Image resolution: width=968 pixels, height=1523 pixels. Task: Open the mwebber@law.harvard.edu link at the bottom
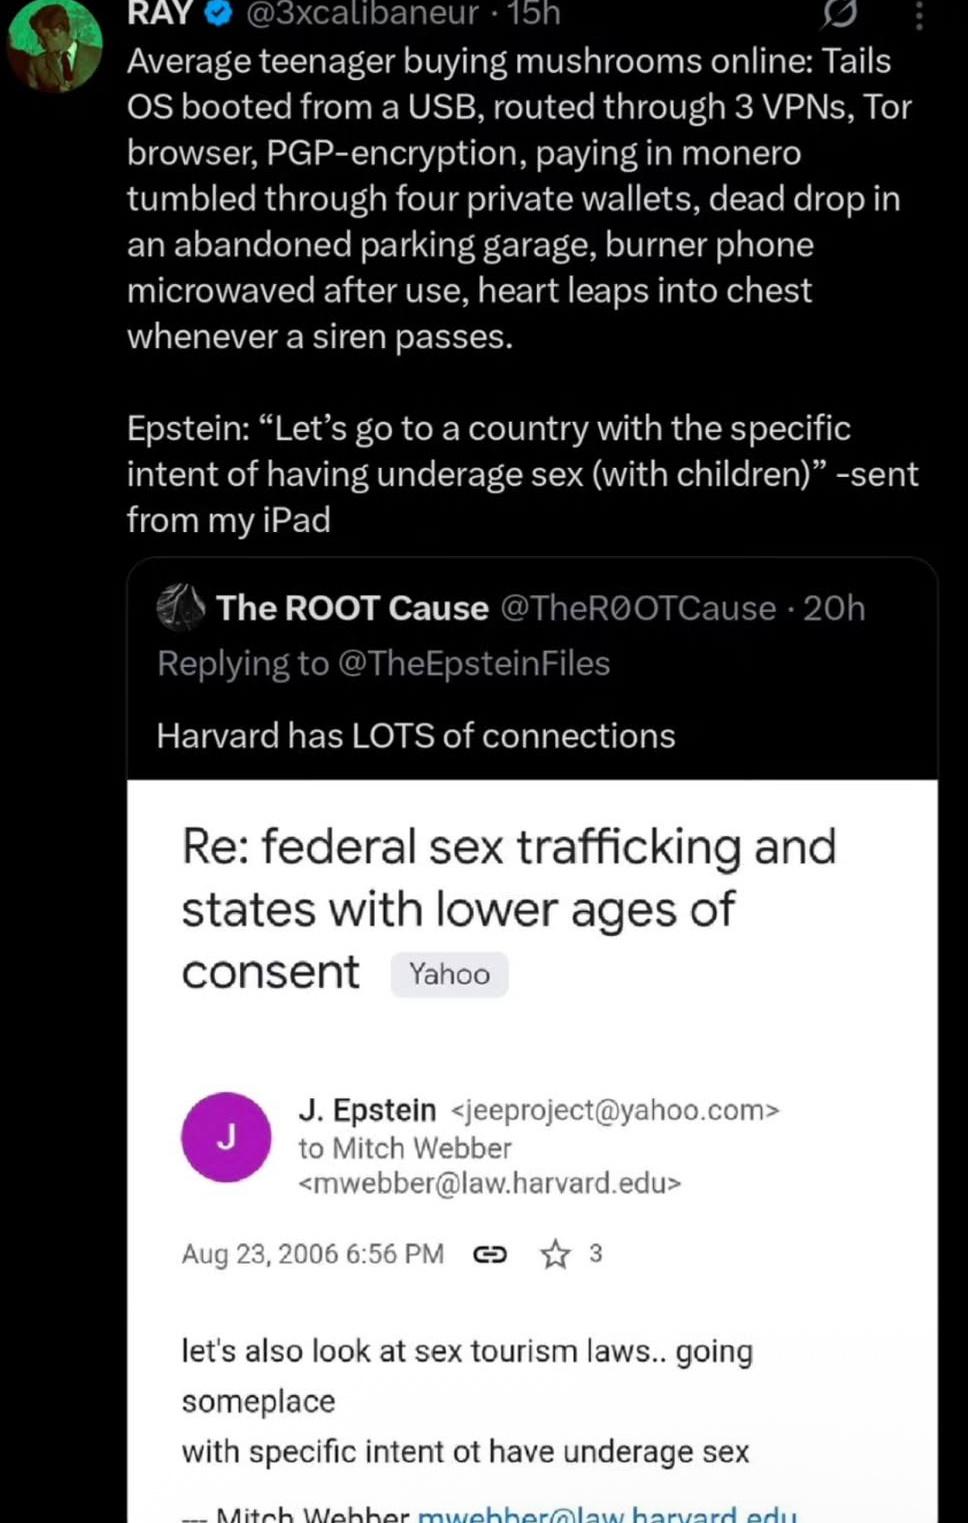[x=607, y=1514]
